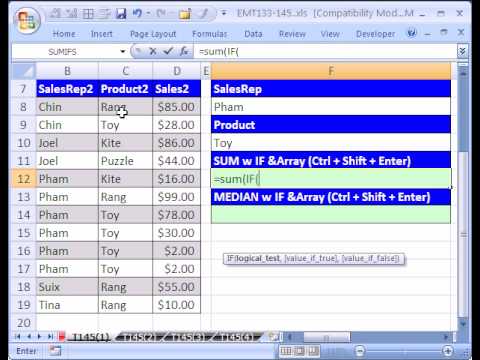Select column C header
480x360 pixels.
coord(125,71)
